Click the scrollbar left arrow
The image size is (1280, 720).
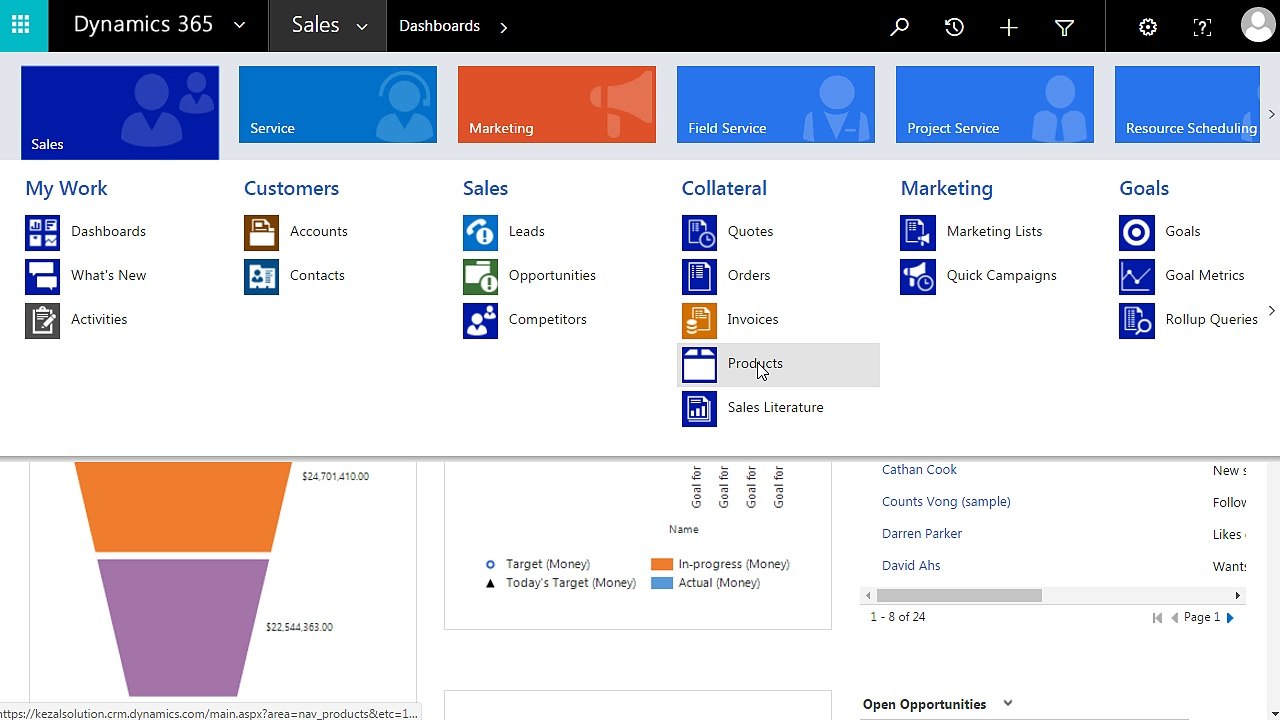(x=868, y=596)
